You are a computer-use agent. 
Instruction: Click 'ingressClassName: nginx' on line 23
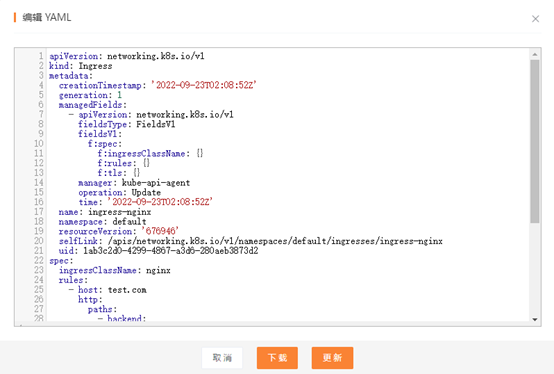(x=114, y=271)
